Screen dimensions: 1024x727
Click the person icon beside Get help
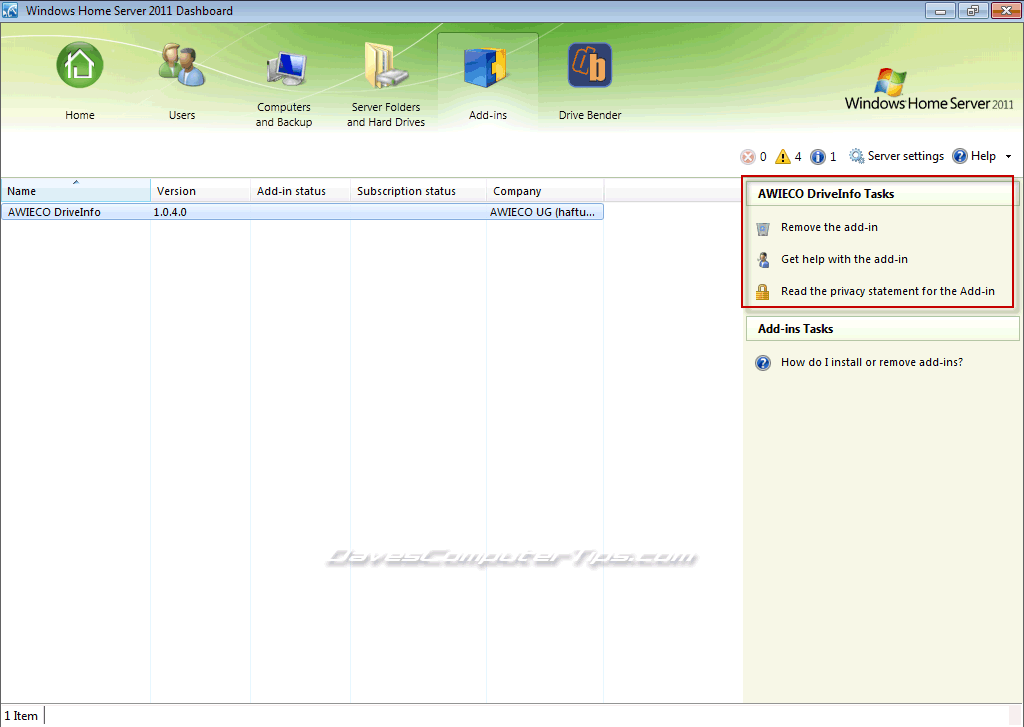763,260
